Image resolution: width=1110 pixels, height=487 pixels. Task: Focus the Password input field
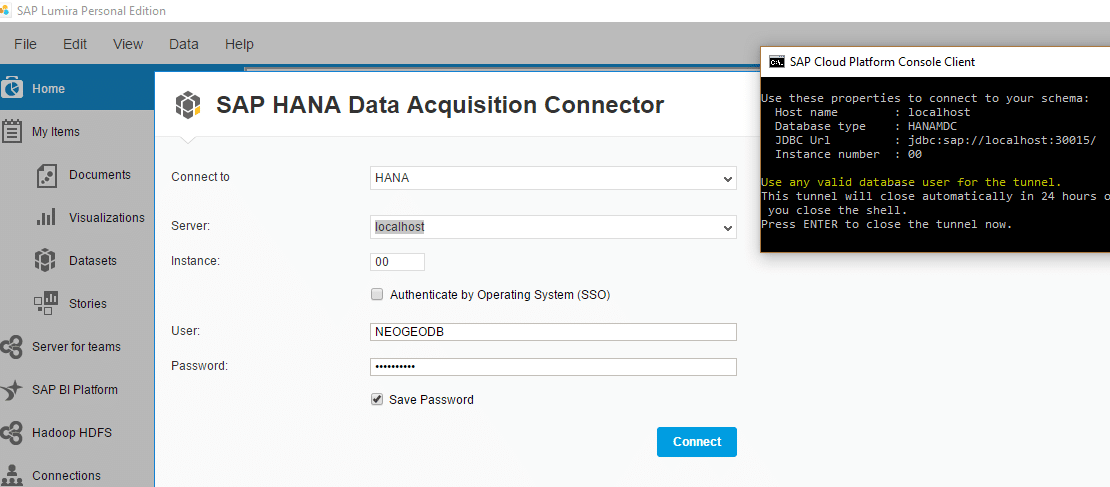tap(552, 367)
